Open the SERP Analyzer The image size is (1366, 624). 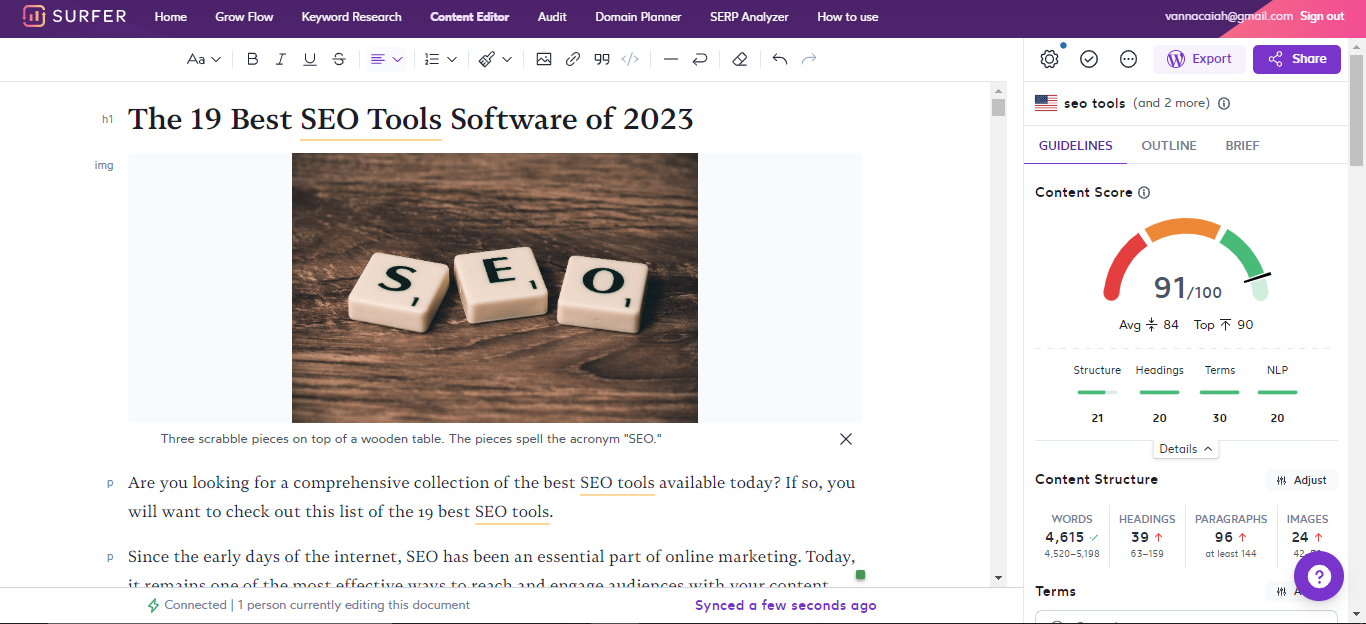tap(749, 17)
